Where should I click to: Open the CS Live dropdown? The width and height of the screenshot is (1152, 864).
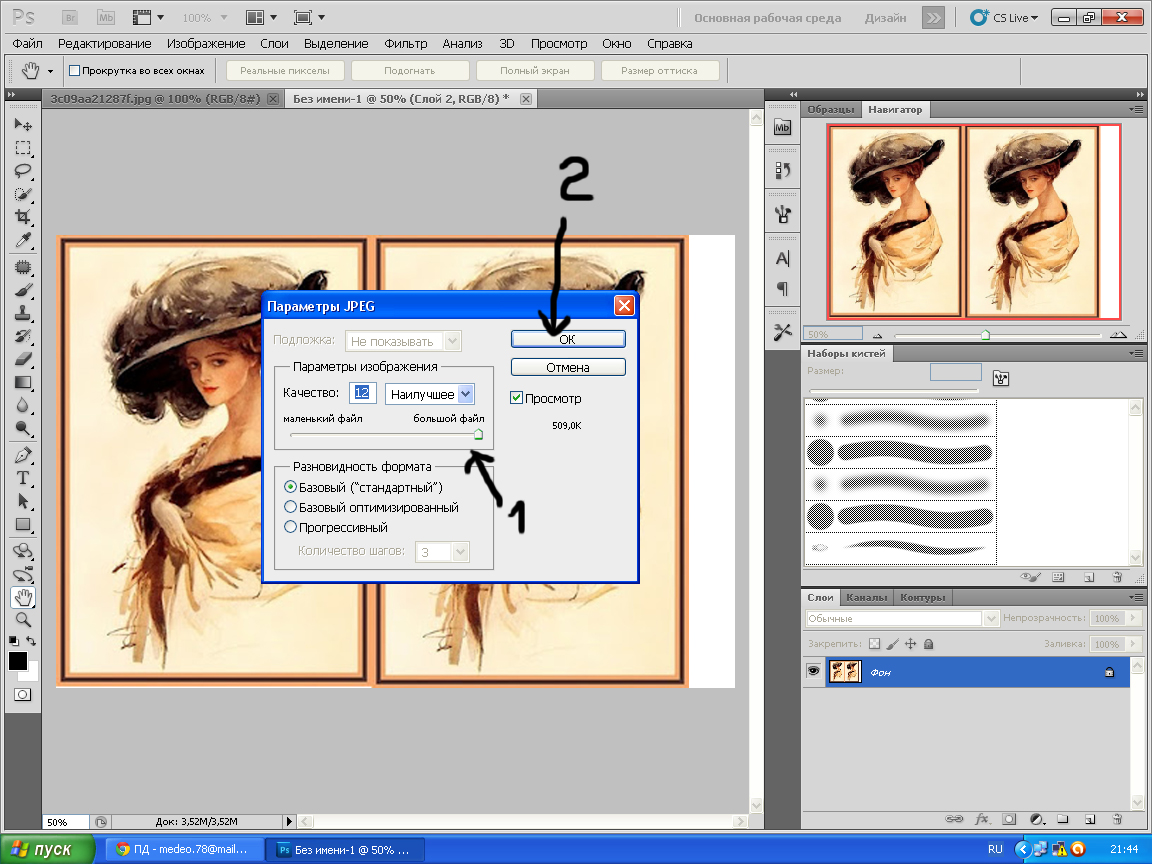(1004, 18)
